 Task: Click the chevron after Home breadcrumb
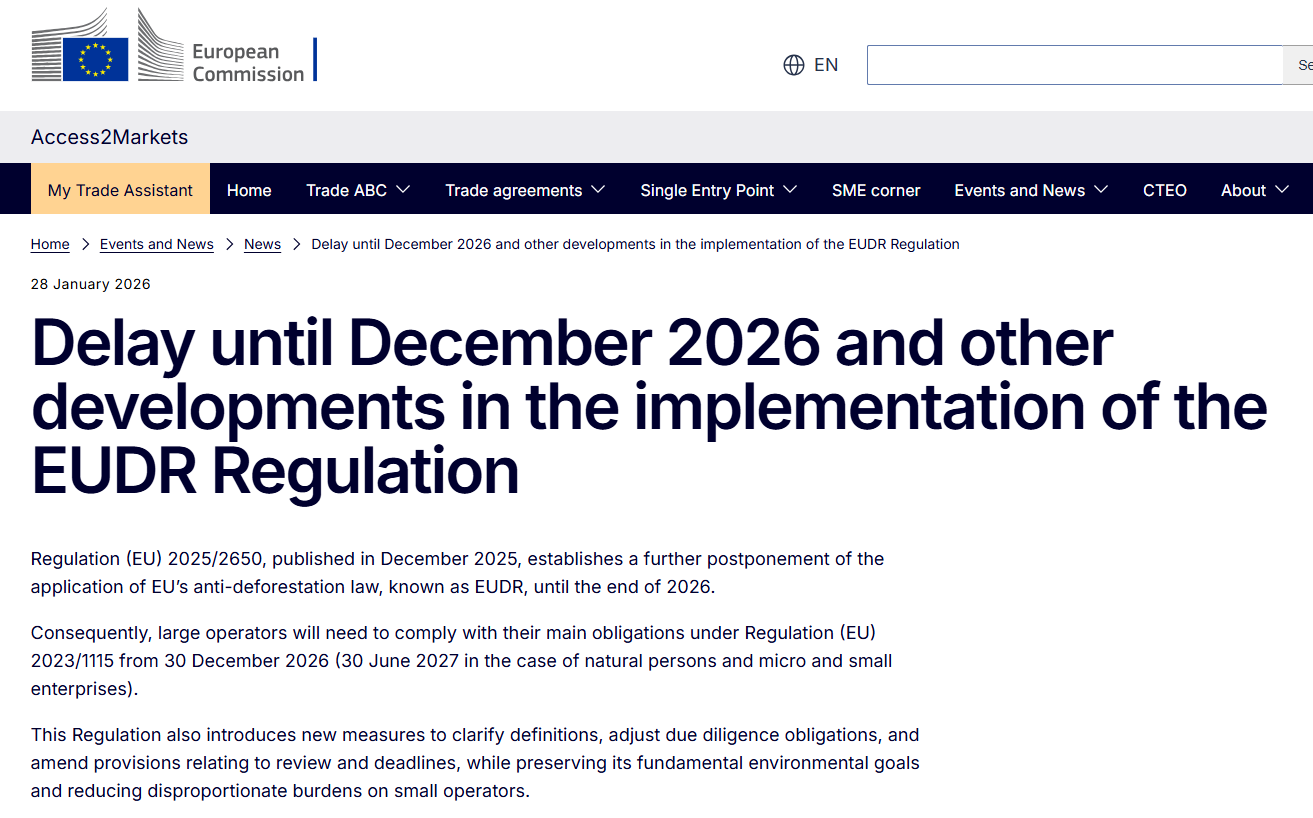85,244
